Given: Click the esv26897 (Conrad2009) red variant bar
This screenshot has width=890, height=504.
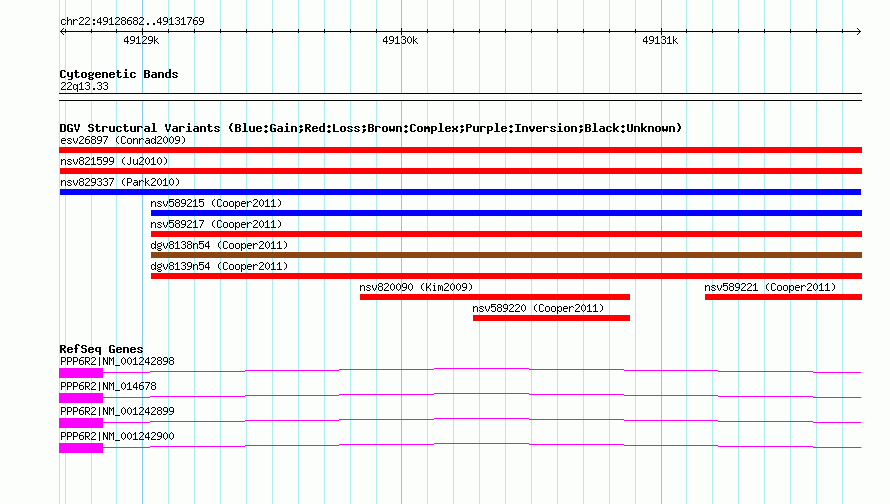Looking at the screenshot, I should coord(460,150).
